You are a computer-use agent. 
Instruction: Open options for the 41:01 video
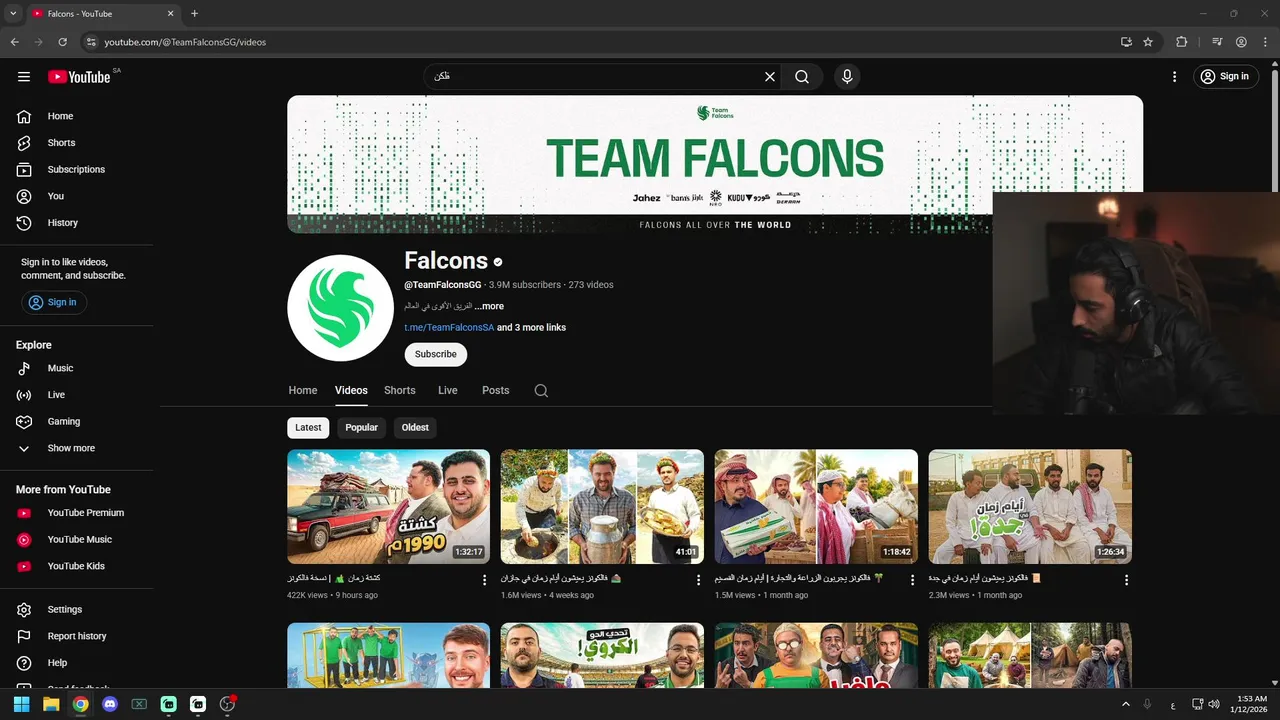(x=698, y=580)
